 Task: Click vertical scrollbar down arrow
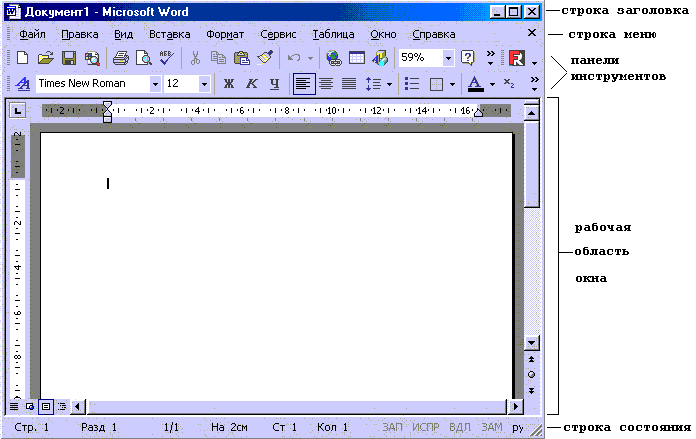pos(531,343)
